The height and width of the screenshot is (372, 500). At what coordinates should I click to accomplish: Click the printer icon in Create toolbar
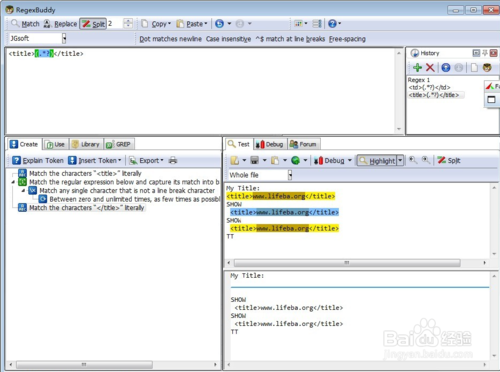pos(173,160)
